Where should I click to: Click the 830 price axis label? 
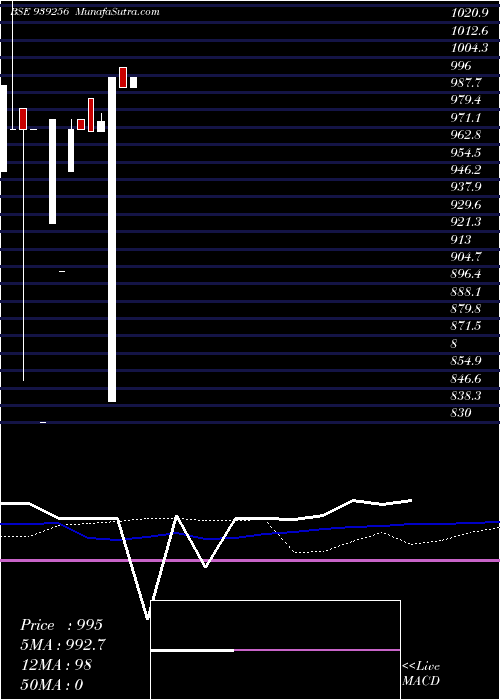[x=461, y=413]
